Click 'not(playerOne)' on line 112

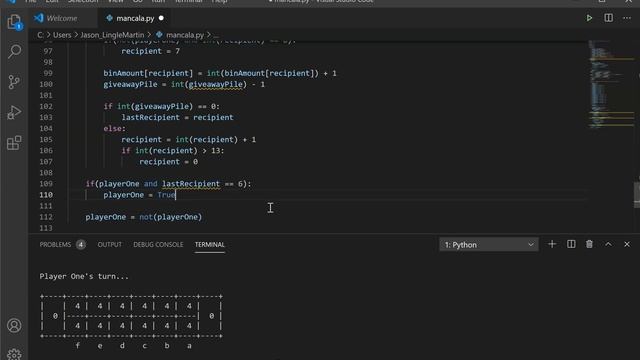pyautogui.click(x=171, y=217)
